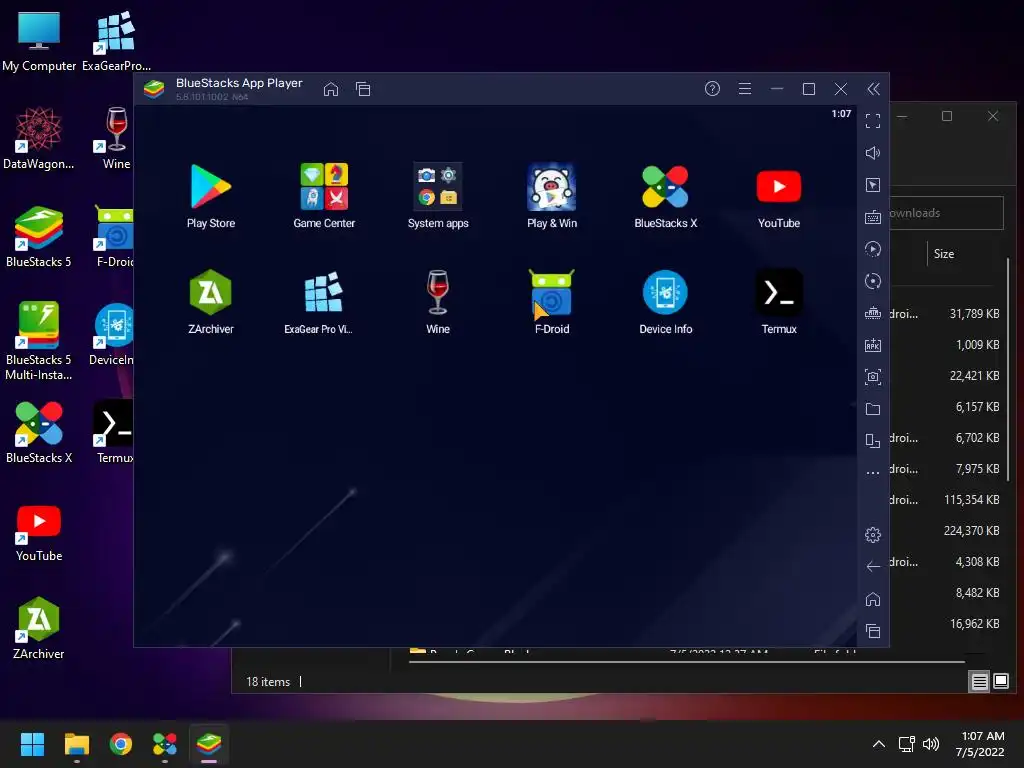Open ZArchiver app in BlueStacks
The image size is (1024, 768).
[210, 302]
